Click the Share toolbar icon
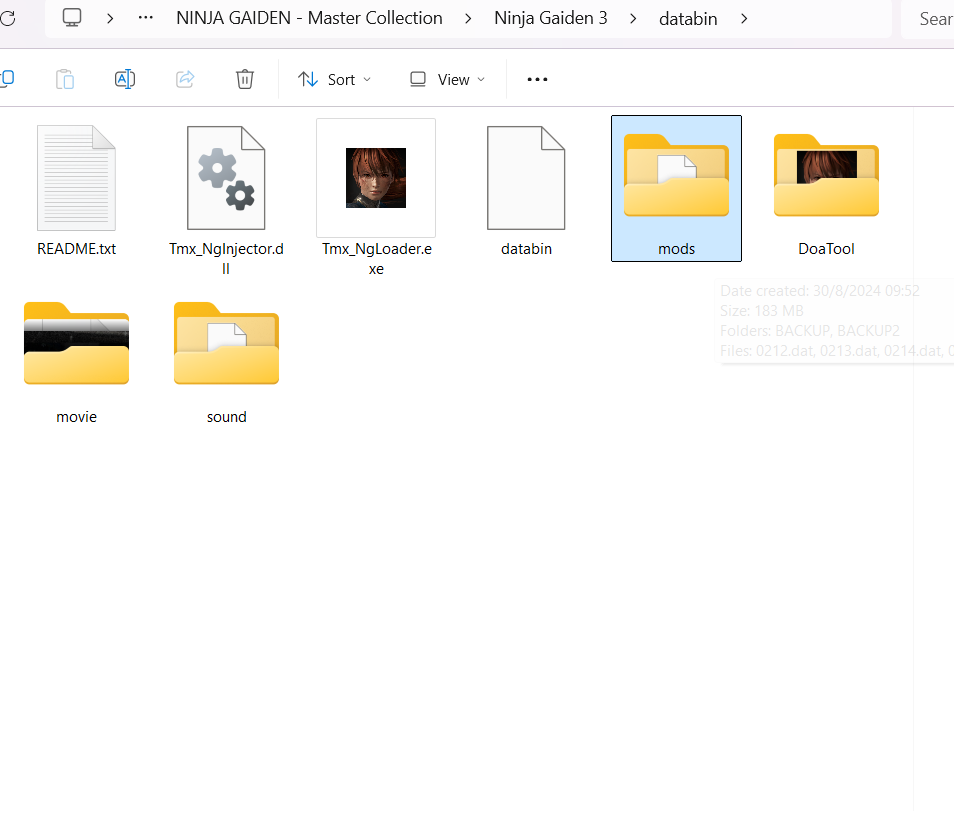This screenshot has width=954, height=829. [x=185, y=78]
